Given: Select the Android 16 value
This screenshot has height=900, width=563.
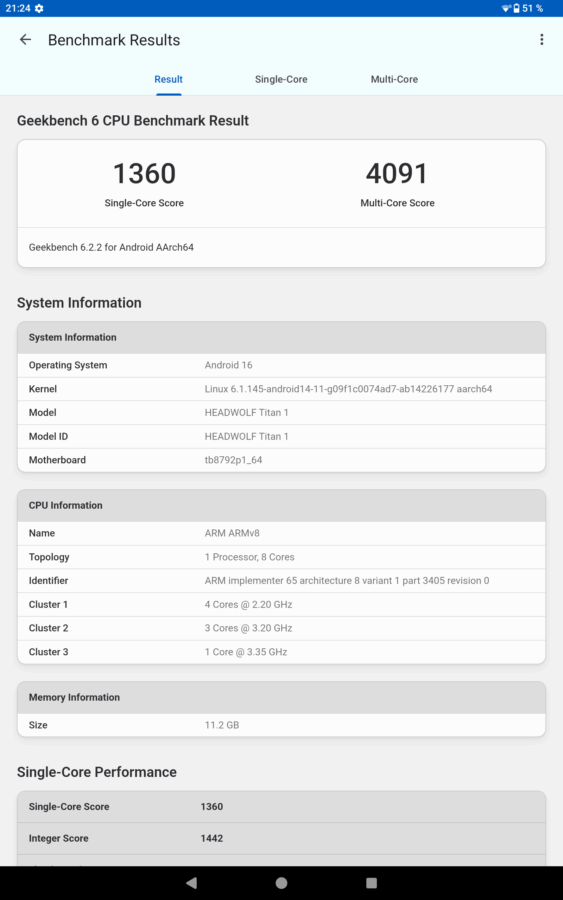Looking at the screenshot, I should (228, 365).
